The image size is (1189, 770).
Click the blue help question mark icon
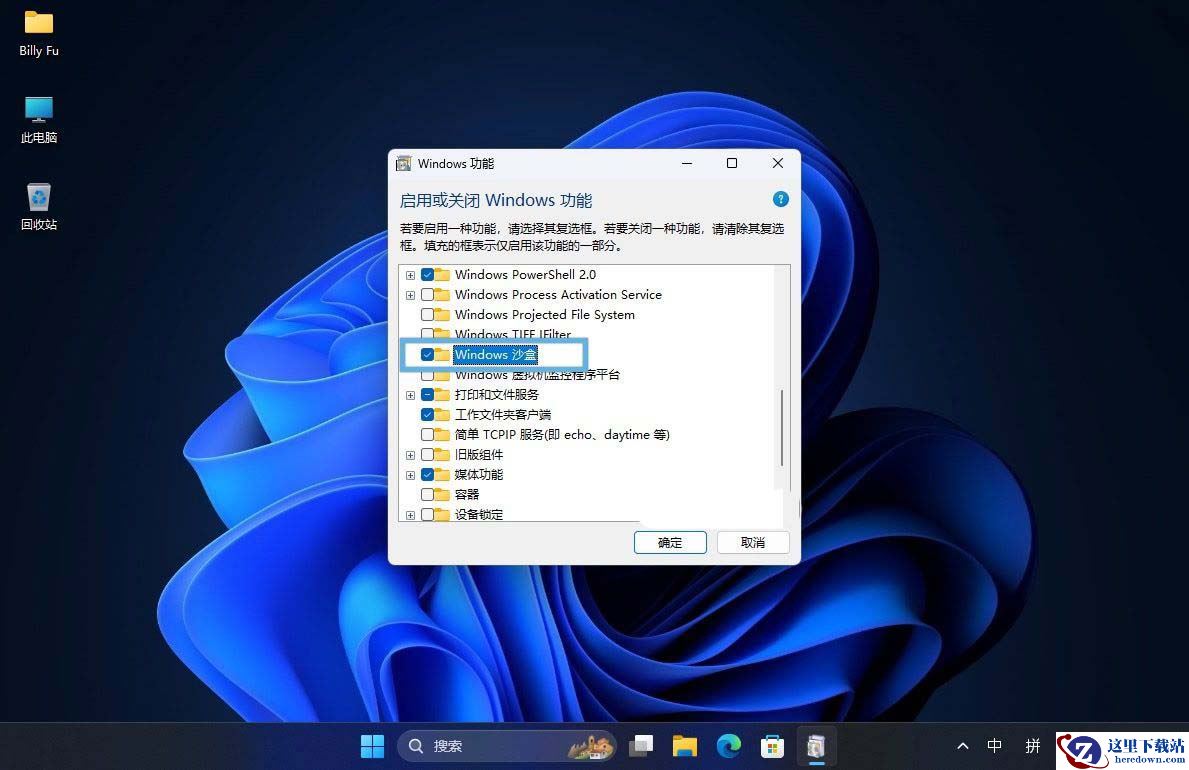point(780,199)
